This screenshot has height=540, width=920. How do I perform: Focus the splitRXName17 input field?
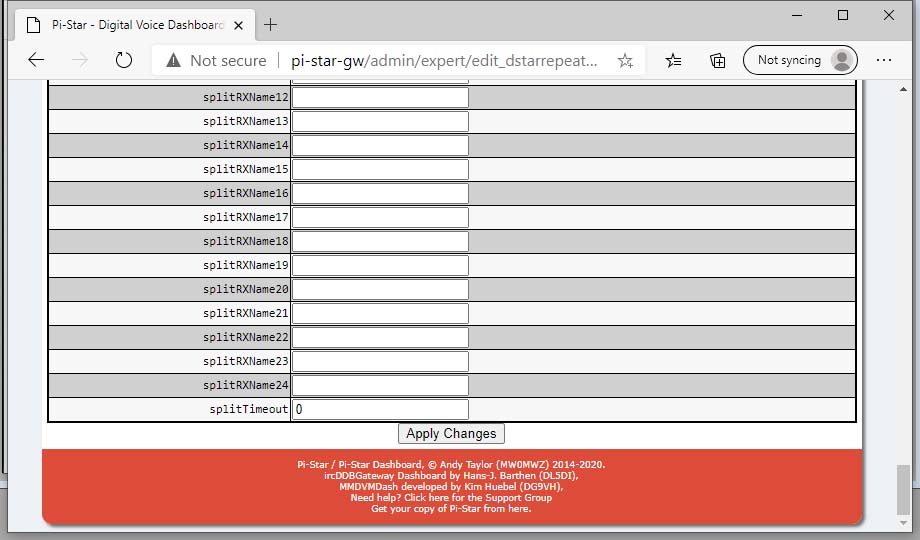380,218
